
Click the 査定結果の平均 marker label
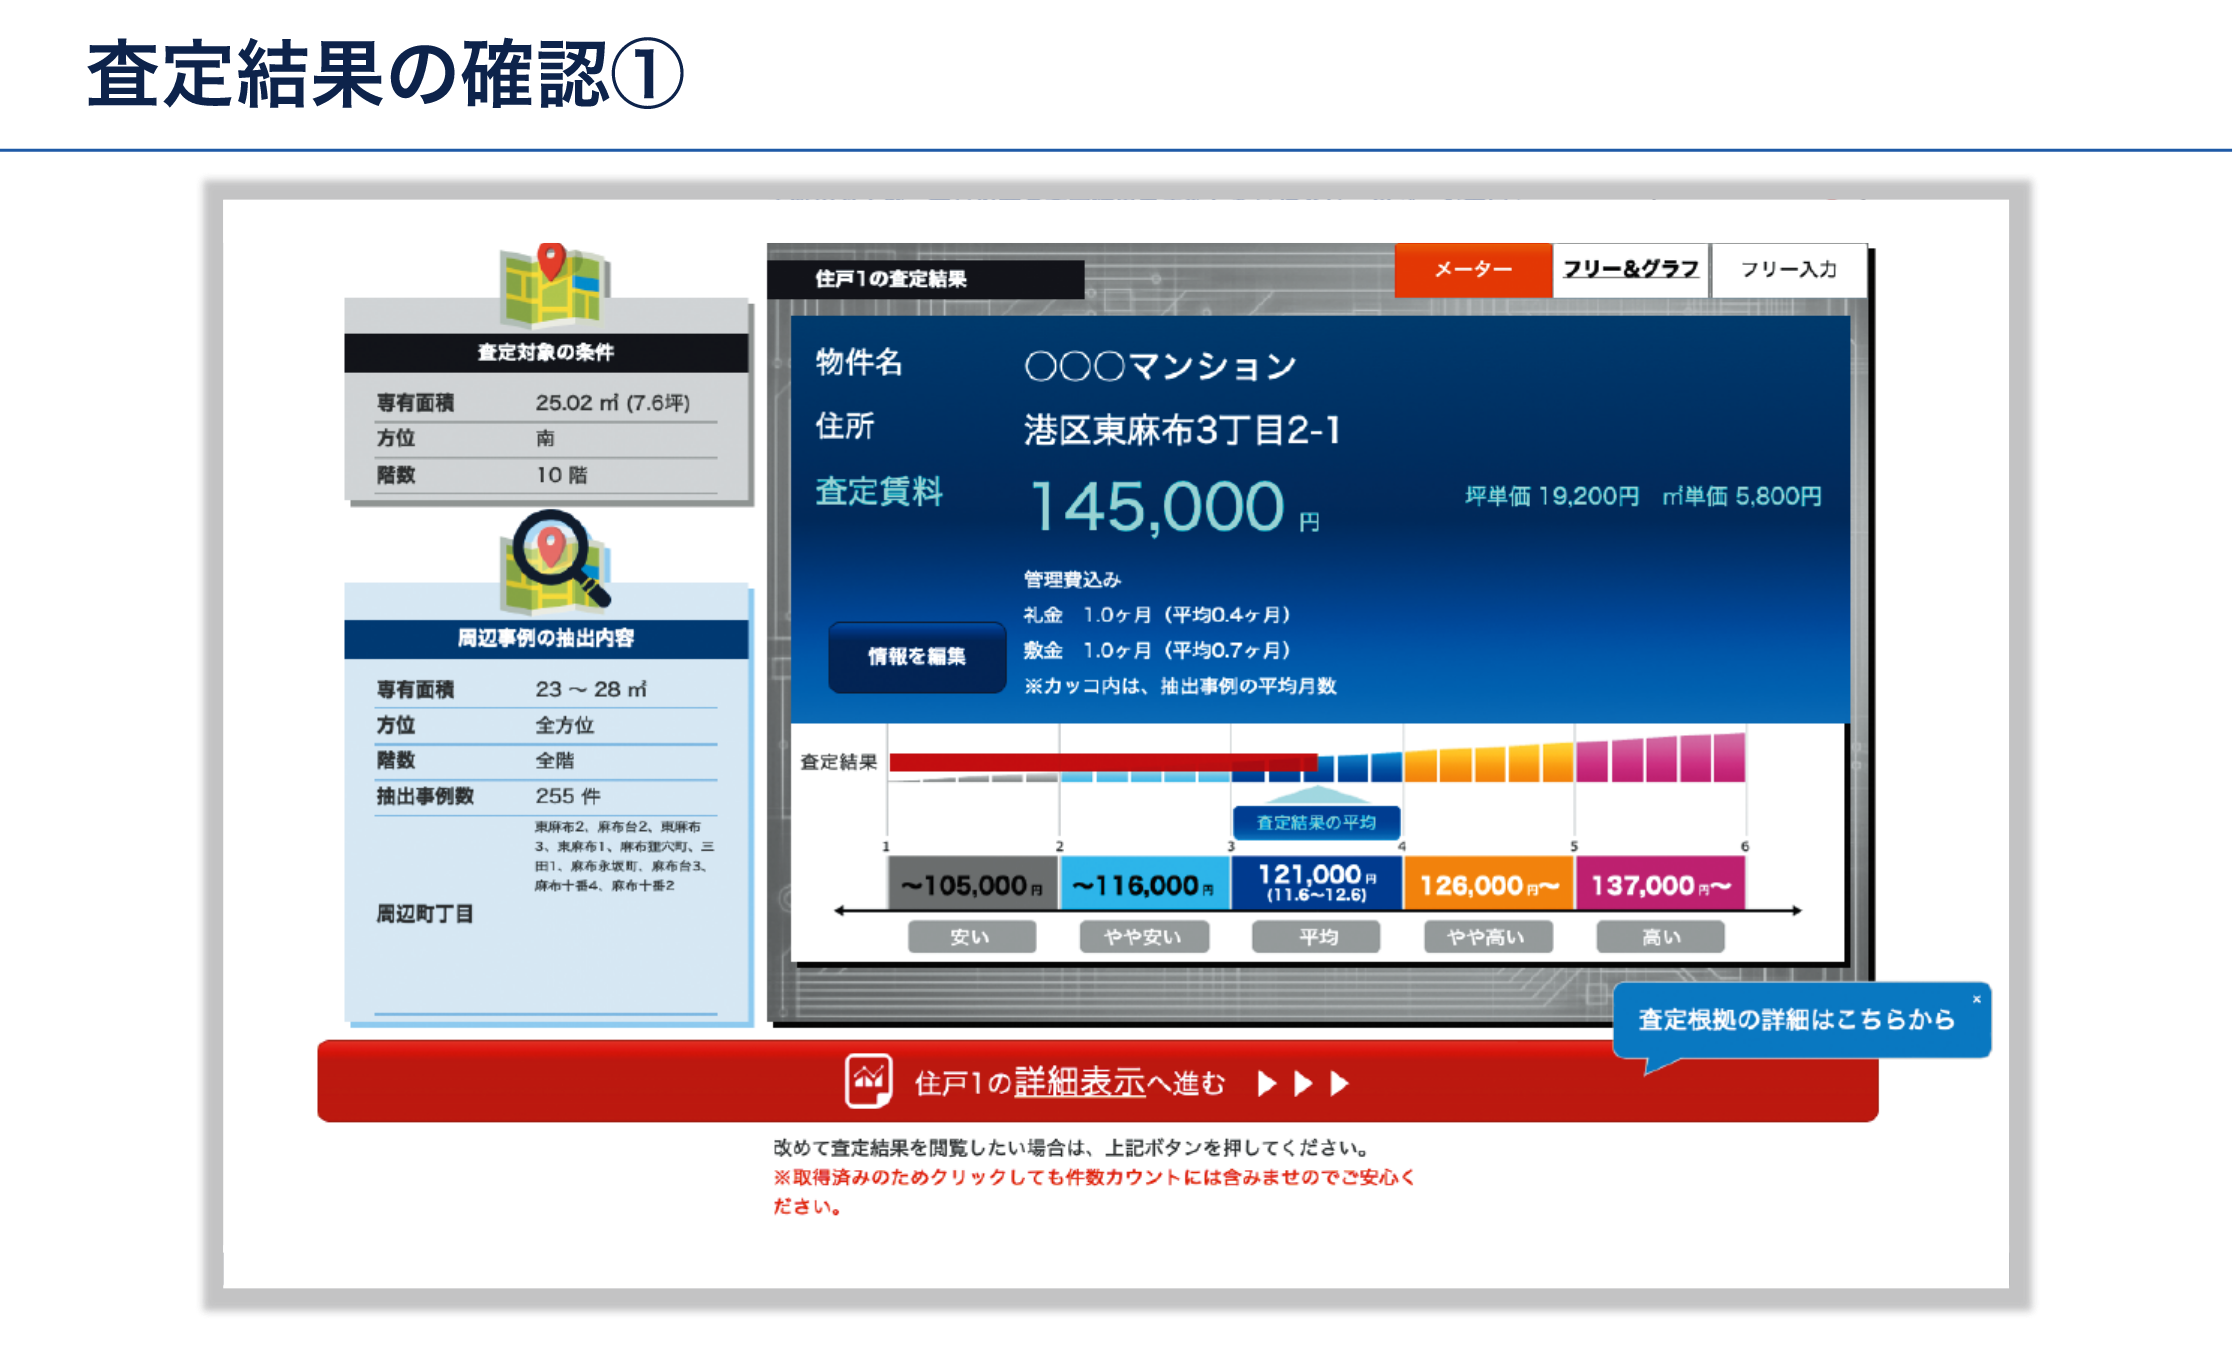click(x=1316, y=822)
